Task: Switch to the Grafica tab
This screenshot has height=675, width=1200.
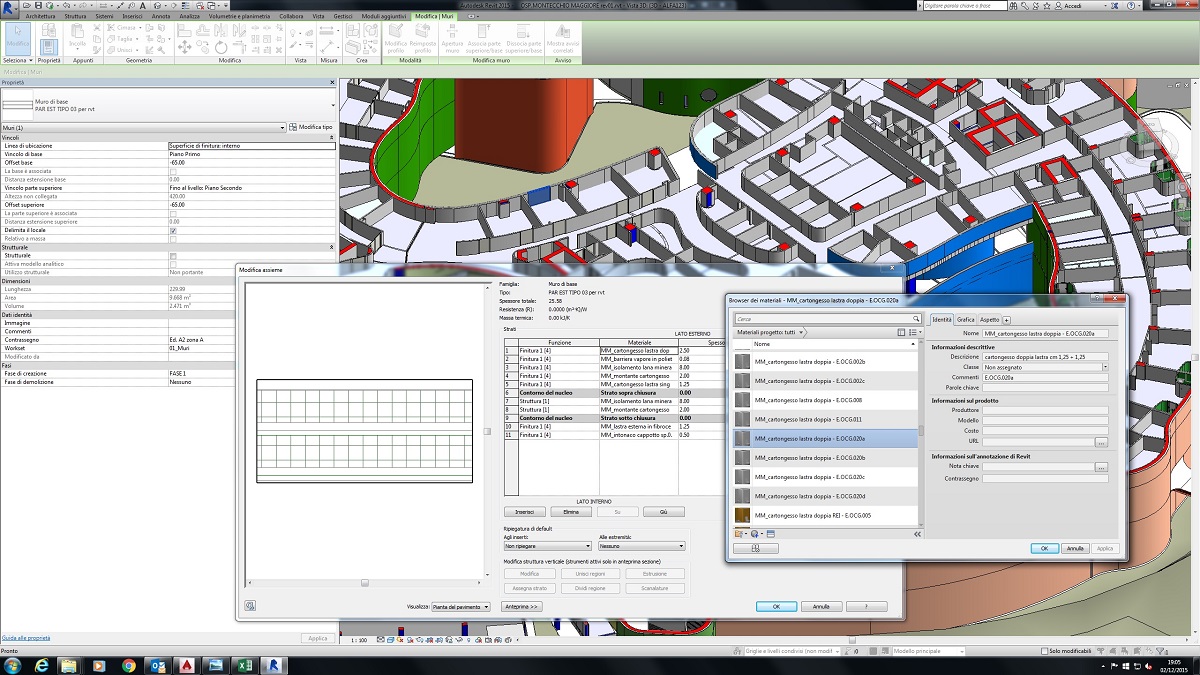Action: pos(965,319)
